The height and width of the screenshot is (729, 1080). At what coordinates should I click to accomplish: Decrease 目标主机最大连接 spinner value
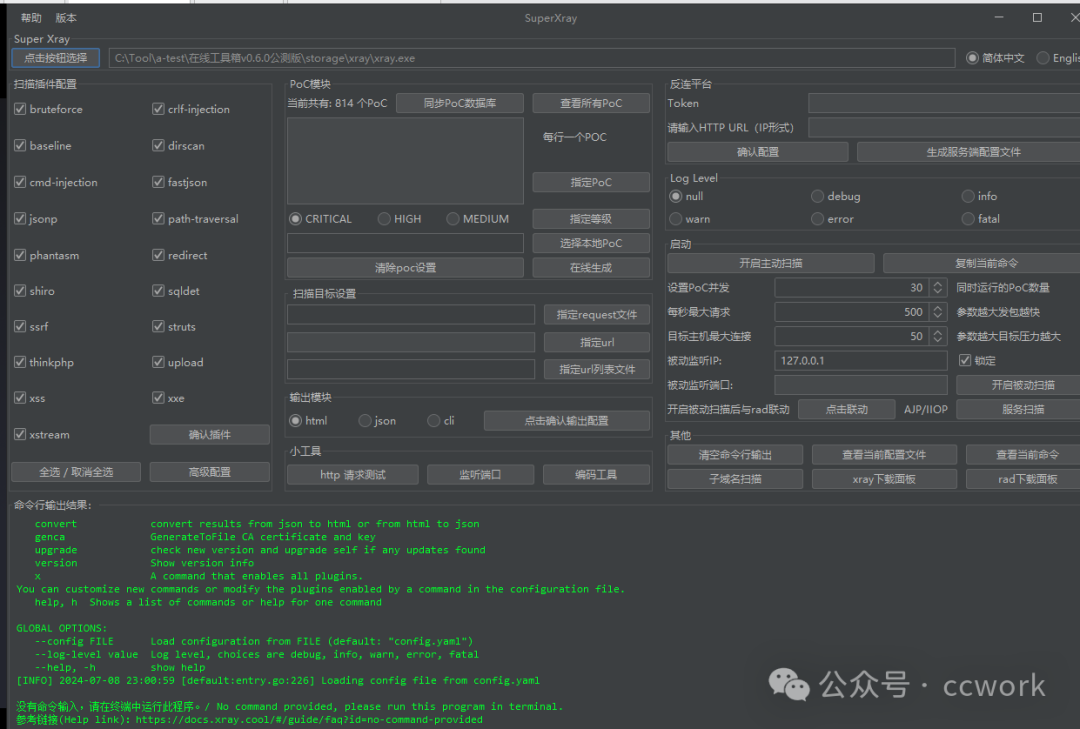937,340
